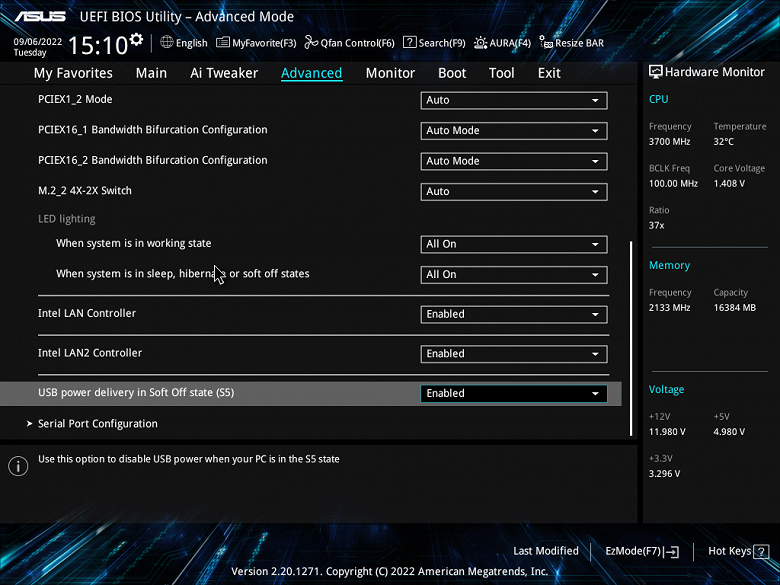
Task: Click the settings list scrollbar
Action: [x=631, y=338]
